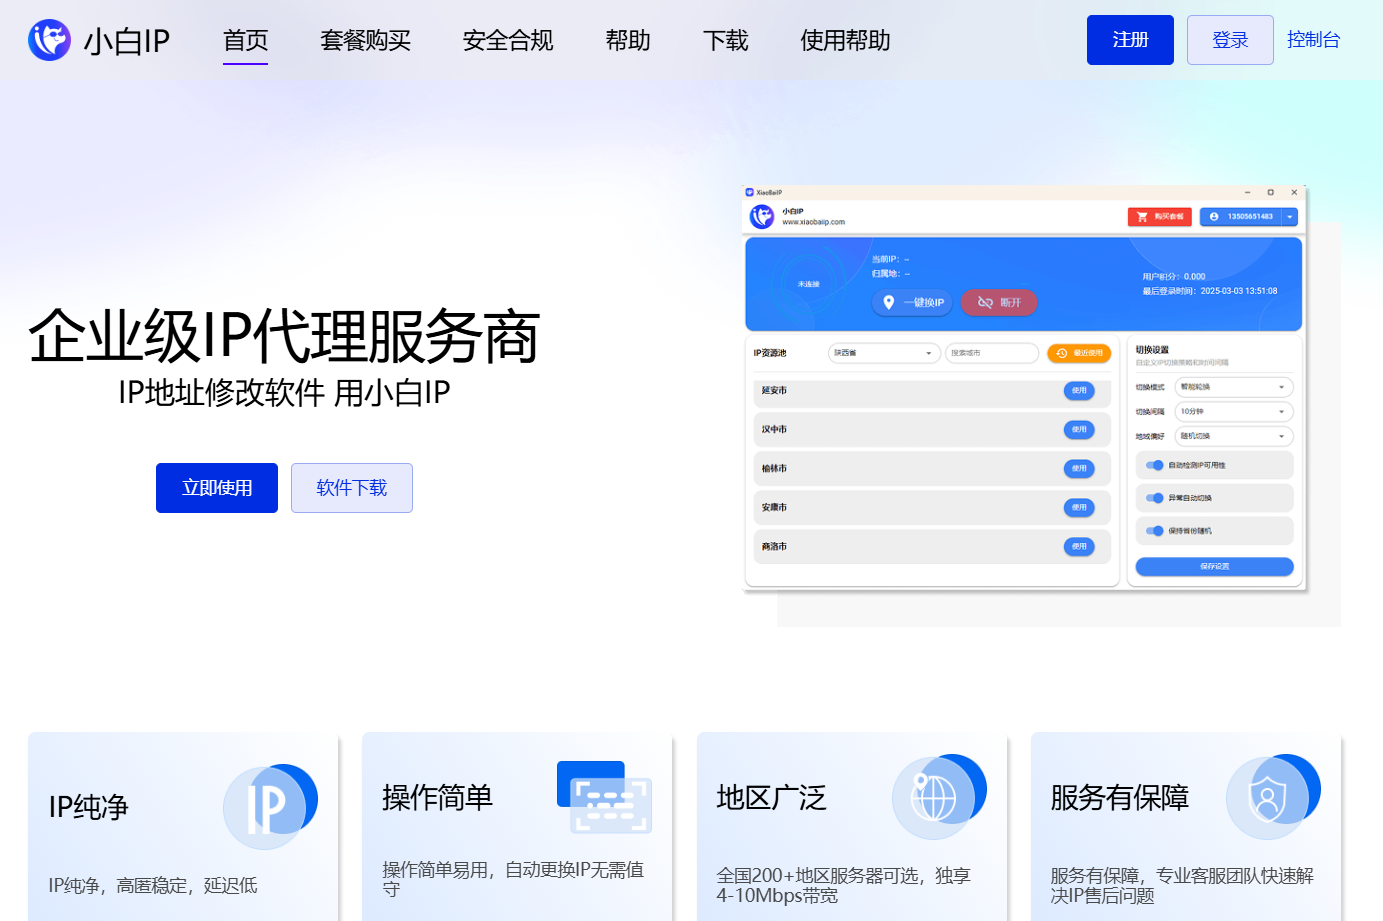This screenshot has height=921, width=1383.
Task: Click the 未连接 status circle
Action: tap(808, 284)
